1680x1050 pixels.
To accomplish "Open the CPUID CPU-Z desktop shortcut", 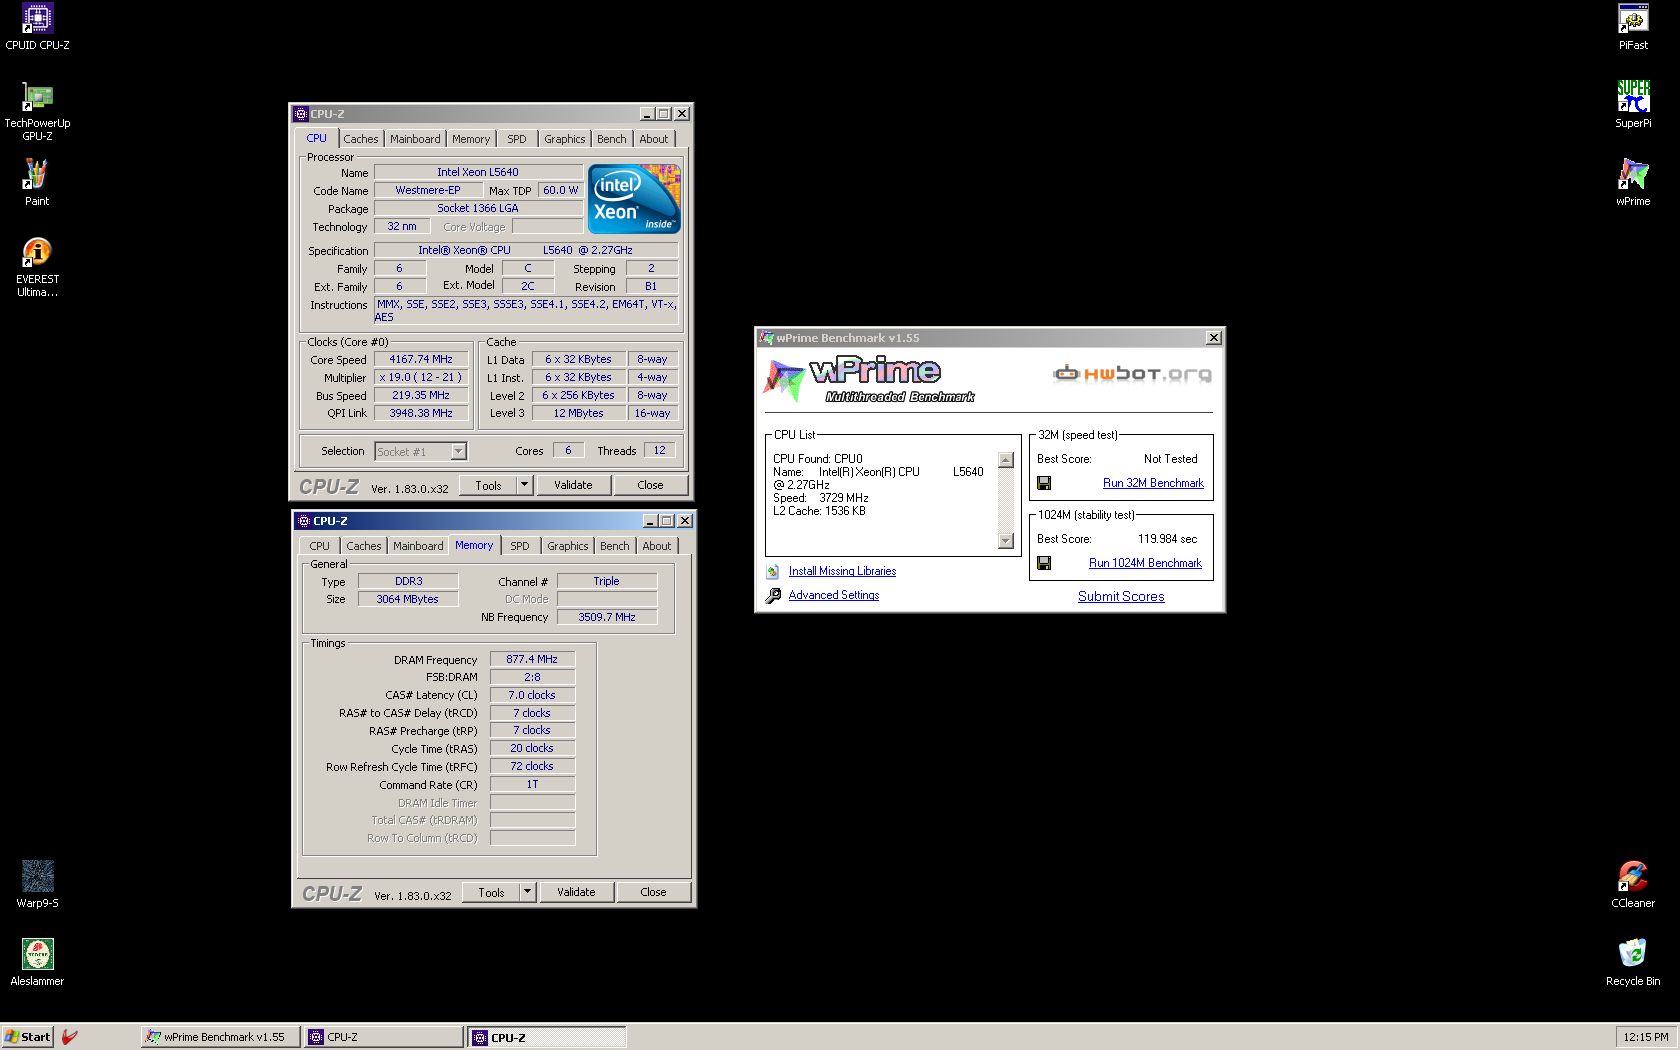I will tap(37, 27).
